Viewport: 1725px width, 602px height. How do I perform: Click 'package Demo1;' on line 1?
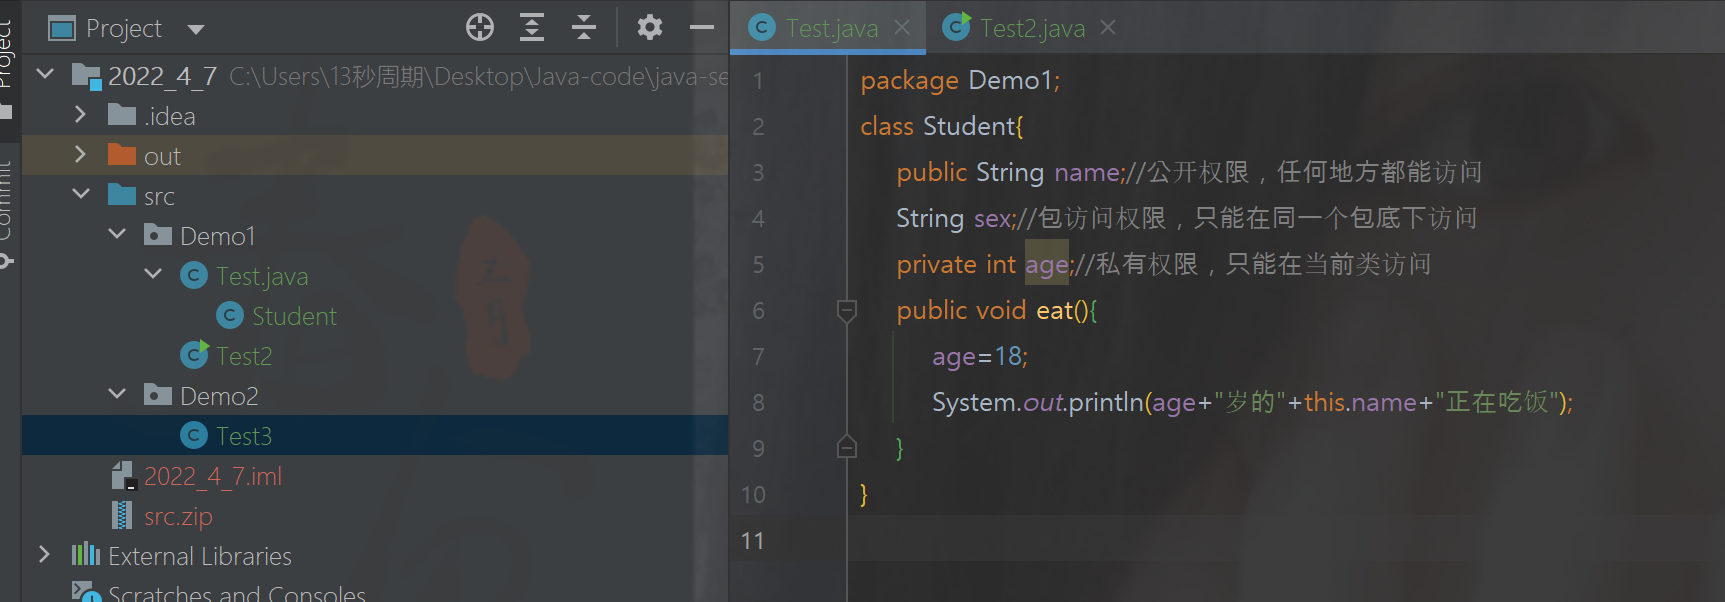960,80
